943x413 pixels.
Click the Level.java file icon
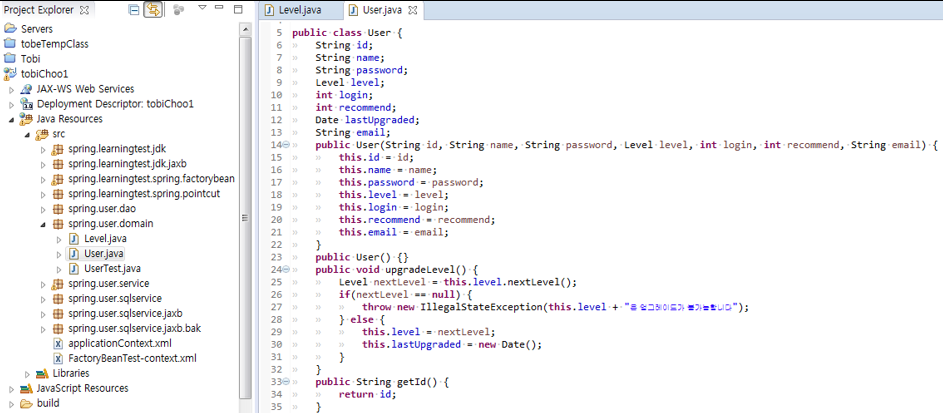coord(74,239)
